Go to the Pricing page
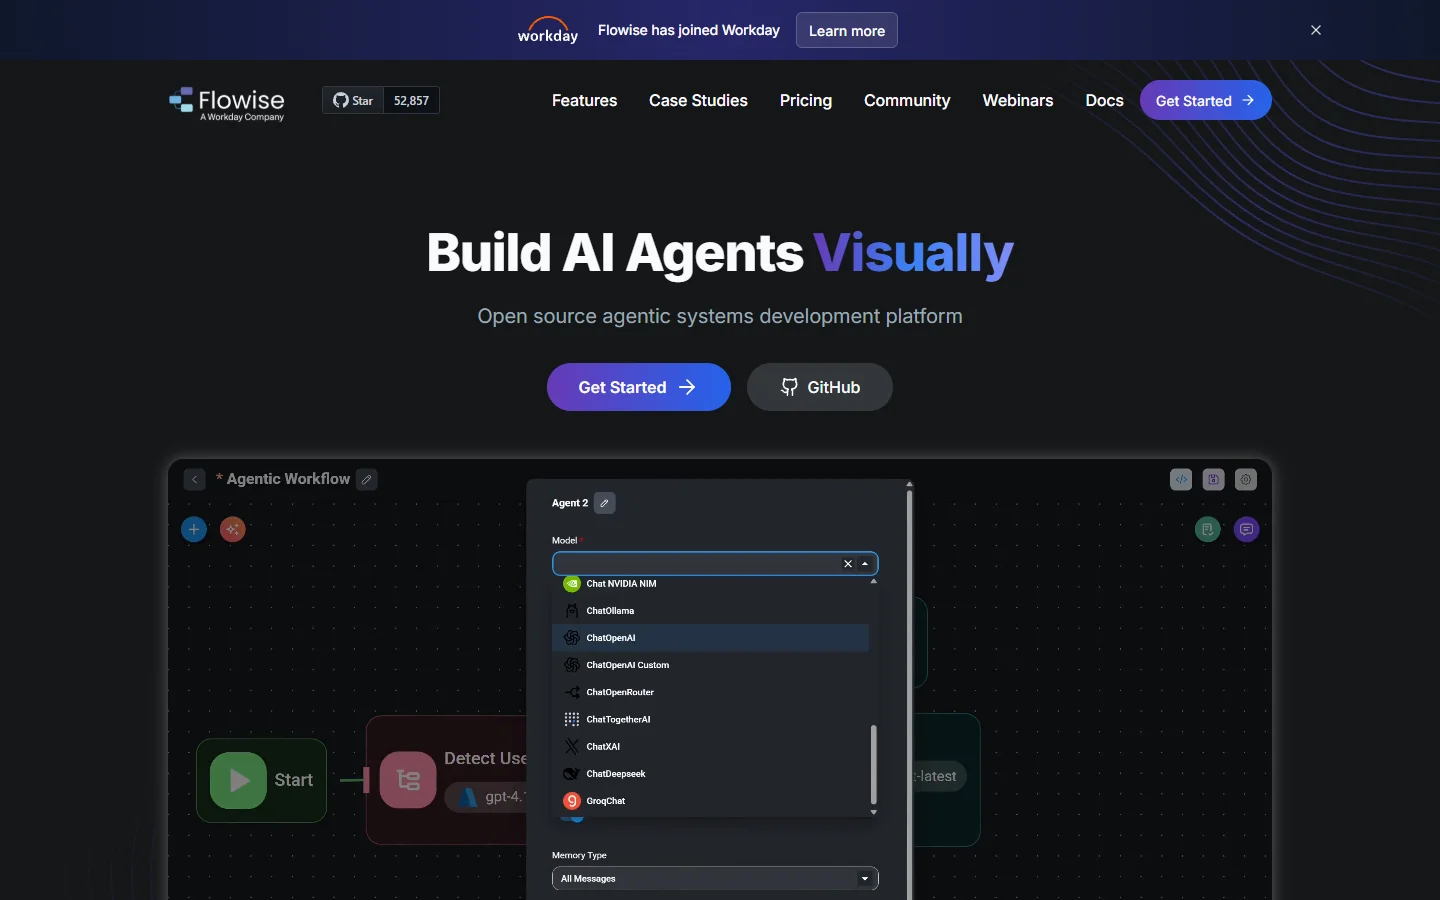This screenshot has height=900, width=1440. coord(806,100)
